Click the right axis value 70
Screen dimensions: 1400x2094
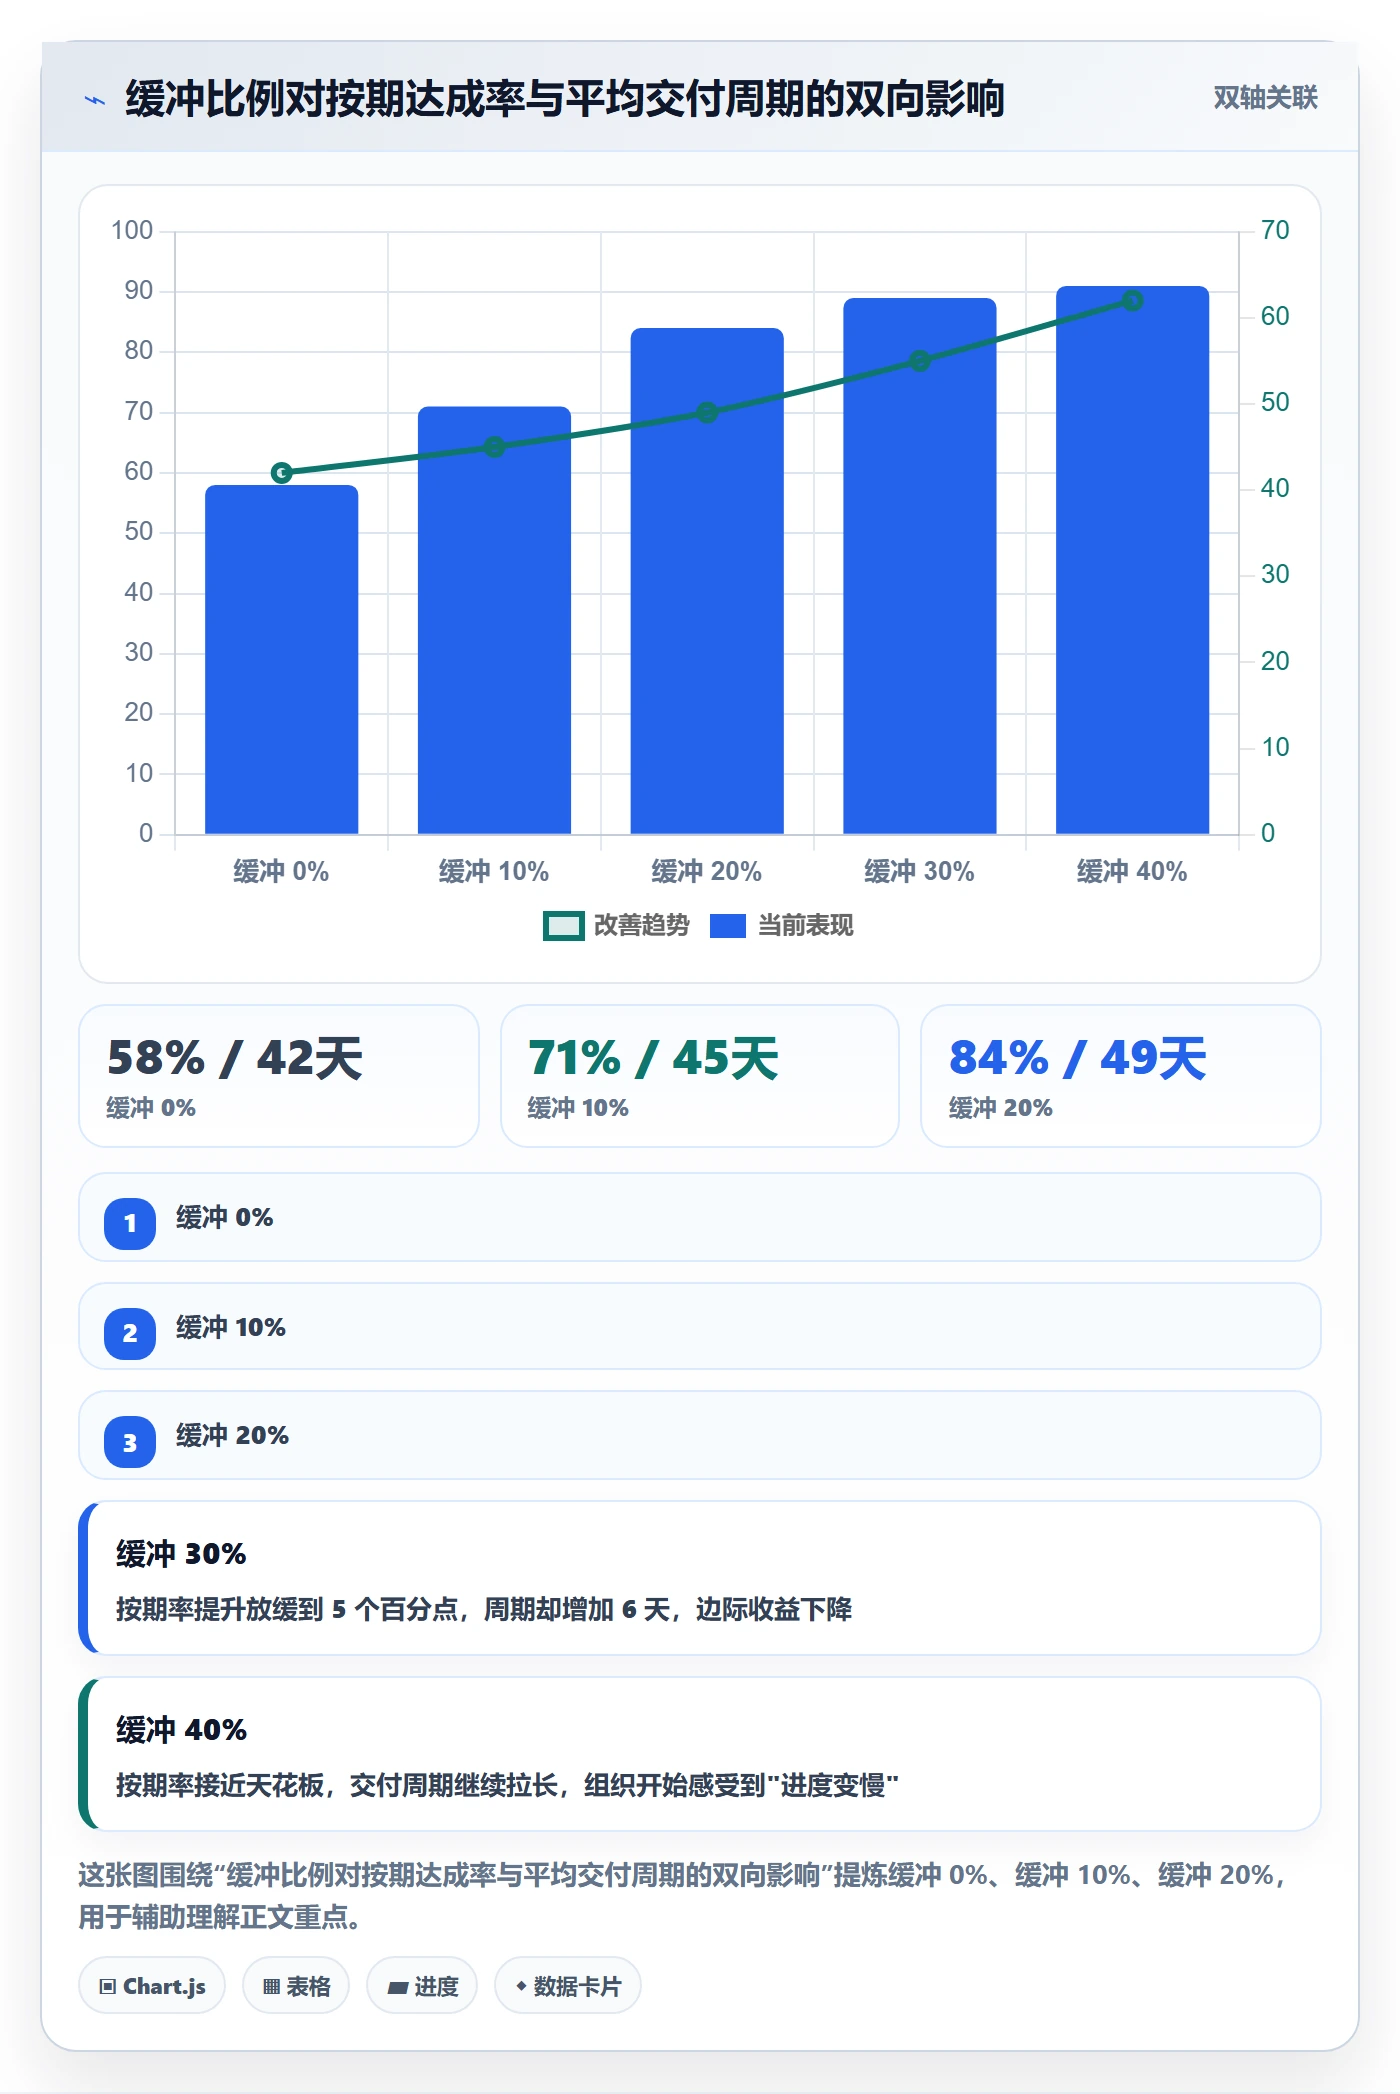tap(1275, 231)
